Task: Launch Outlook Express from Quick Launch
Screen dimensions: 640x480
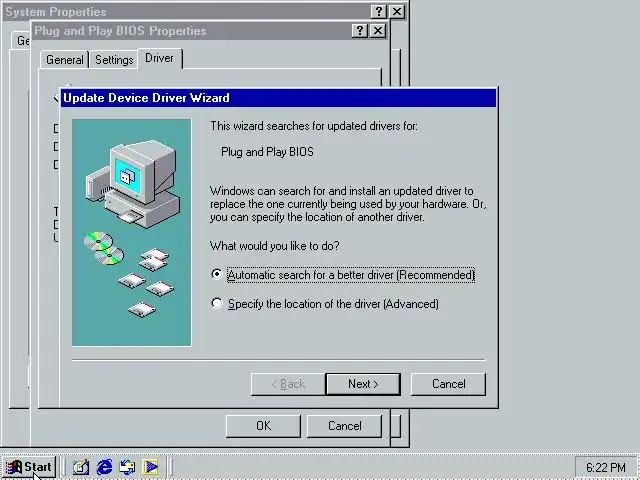Action: tap(127, 467)
